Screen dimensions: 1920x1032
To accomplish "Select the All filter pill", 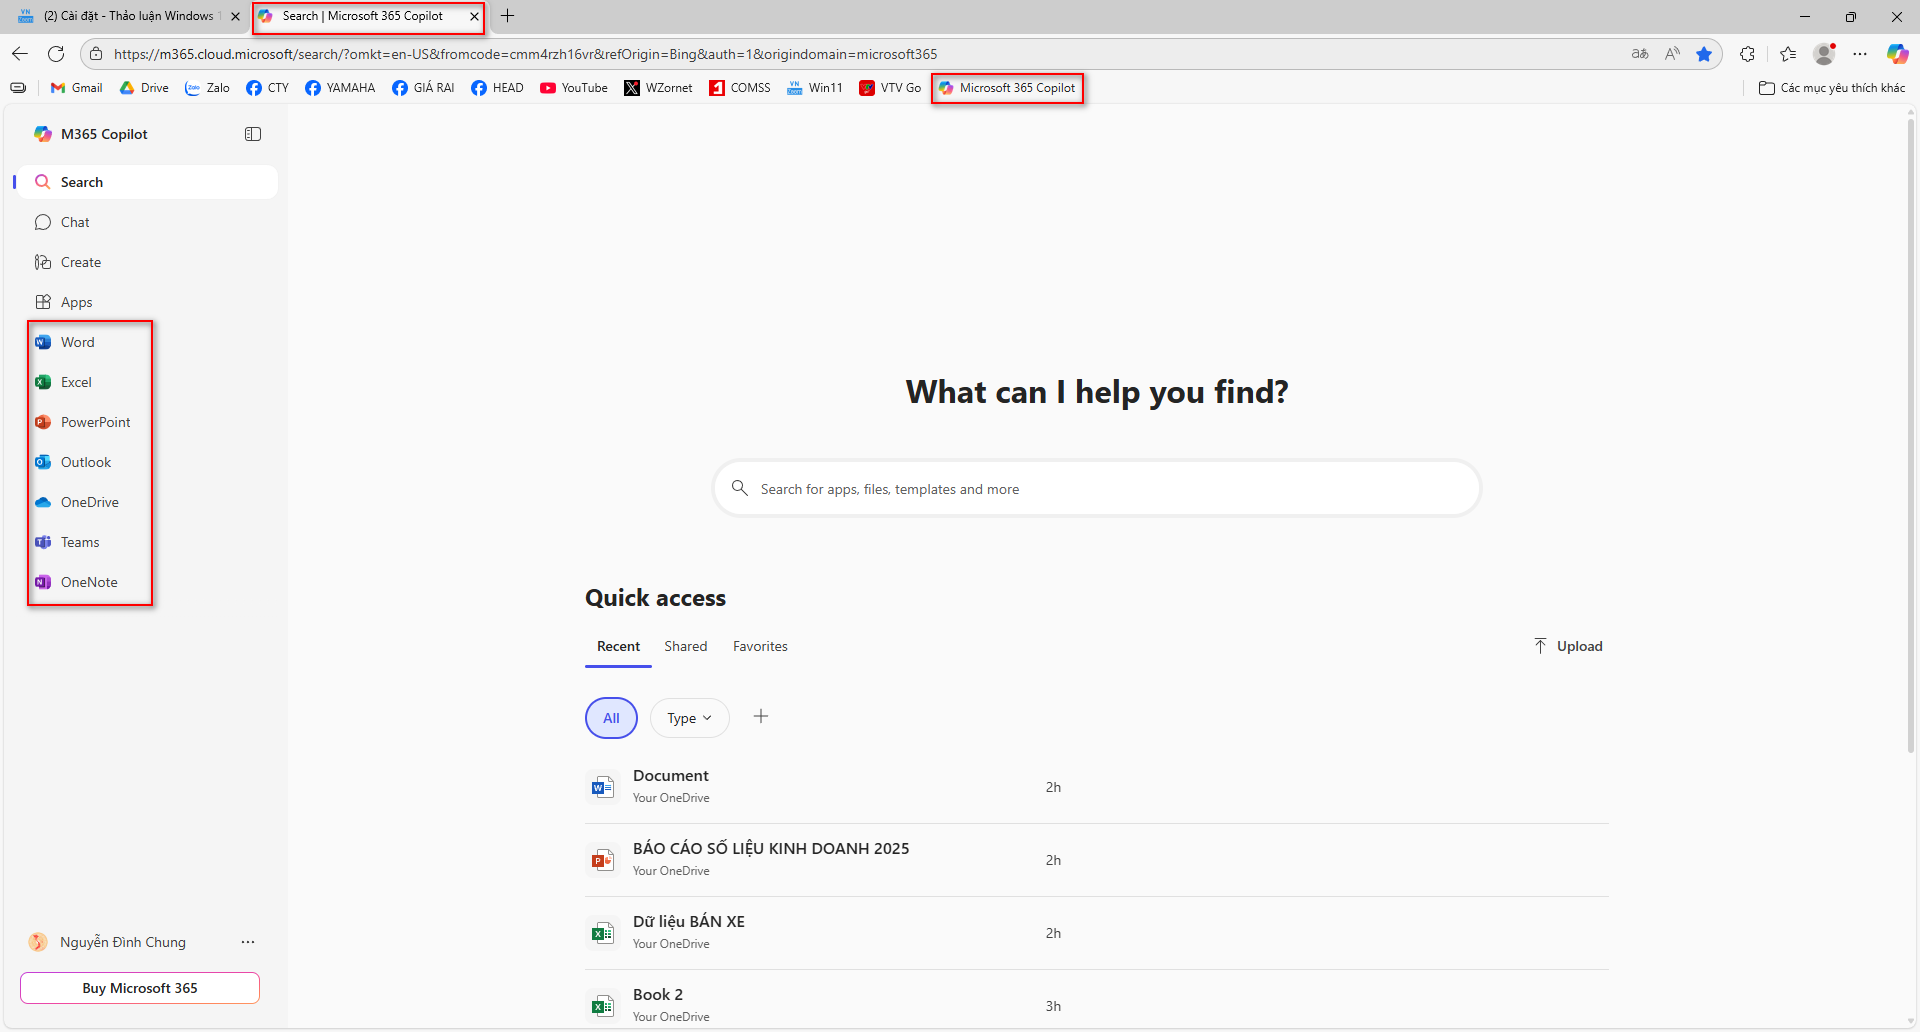I will 611,718.
